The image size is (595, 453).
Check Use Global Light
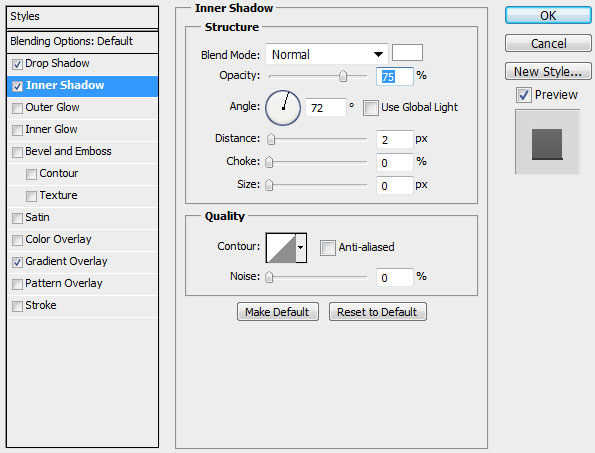(370, 108)
